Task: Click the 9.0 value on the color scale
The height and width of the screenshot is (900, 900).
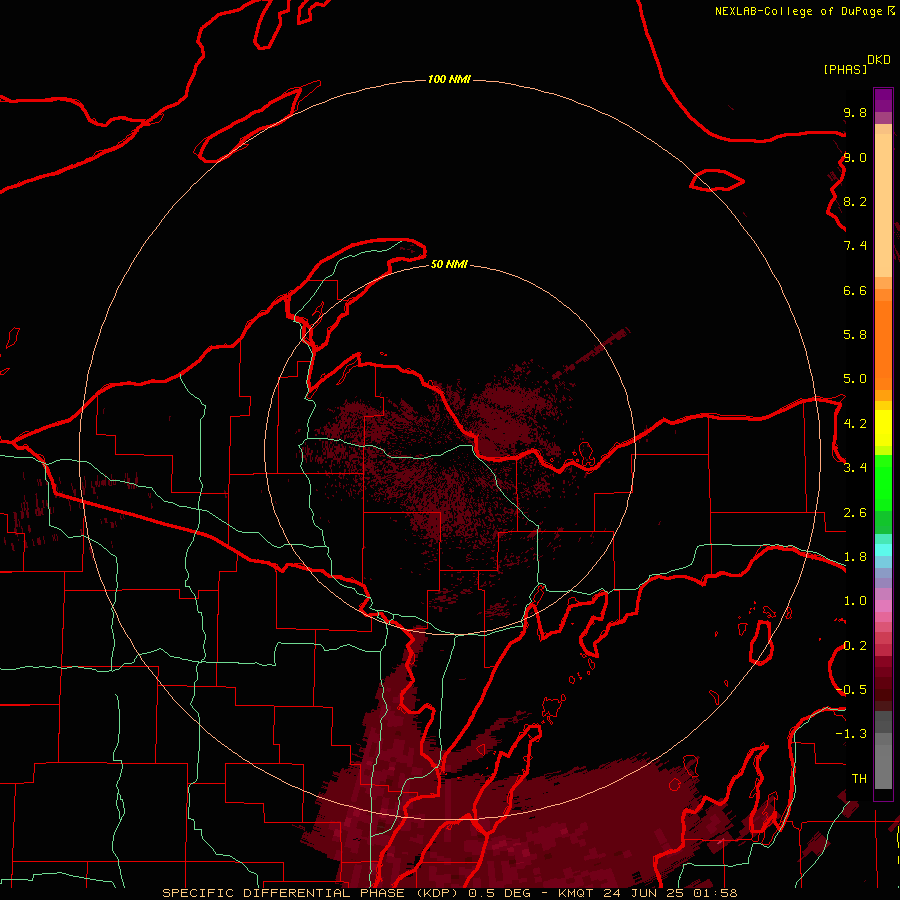Action: [x=855, y=157]
